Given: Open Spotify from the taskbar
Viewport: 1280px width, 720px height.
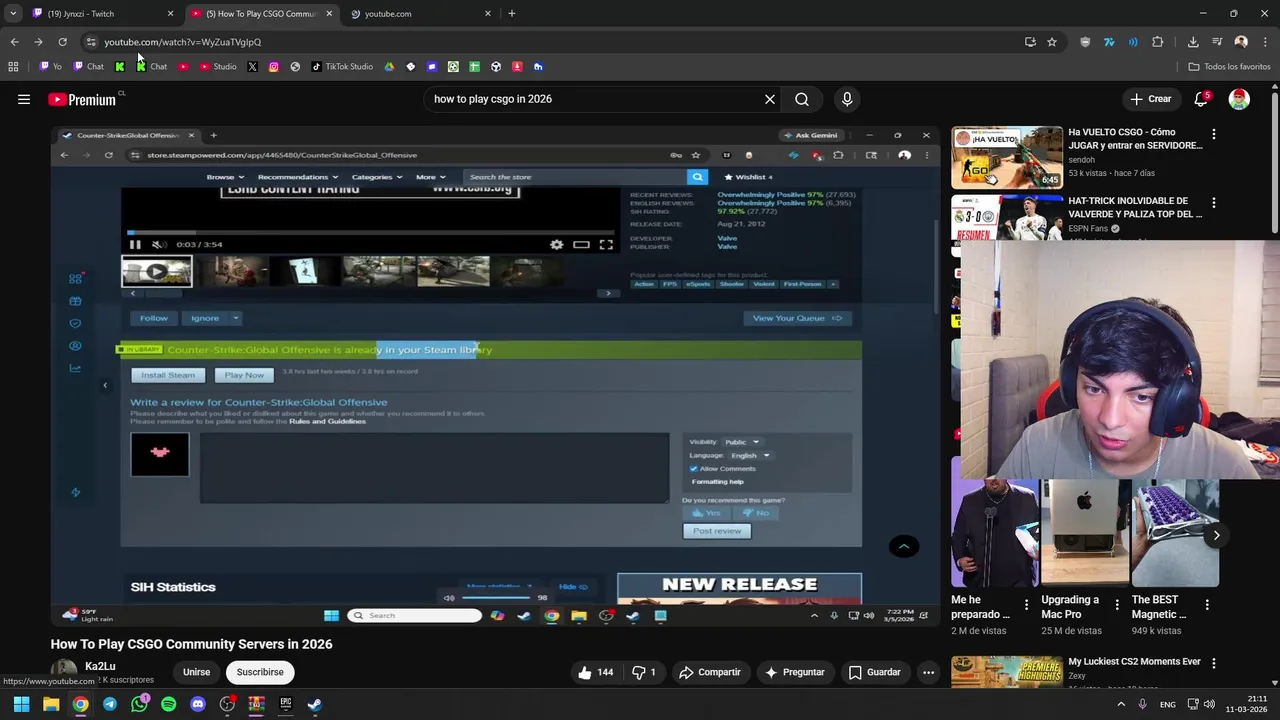Looking at the screenshot, I should coord(168,704).
